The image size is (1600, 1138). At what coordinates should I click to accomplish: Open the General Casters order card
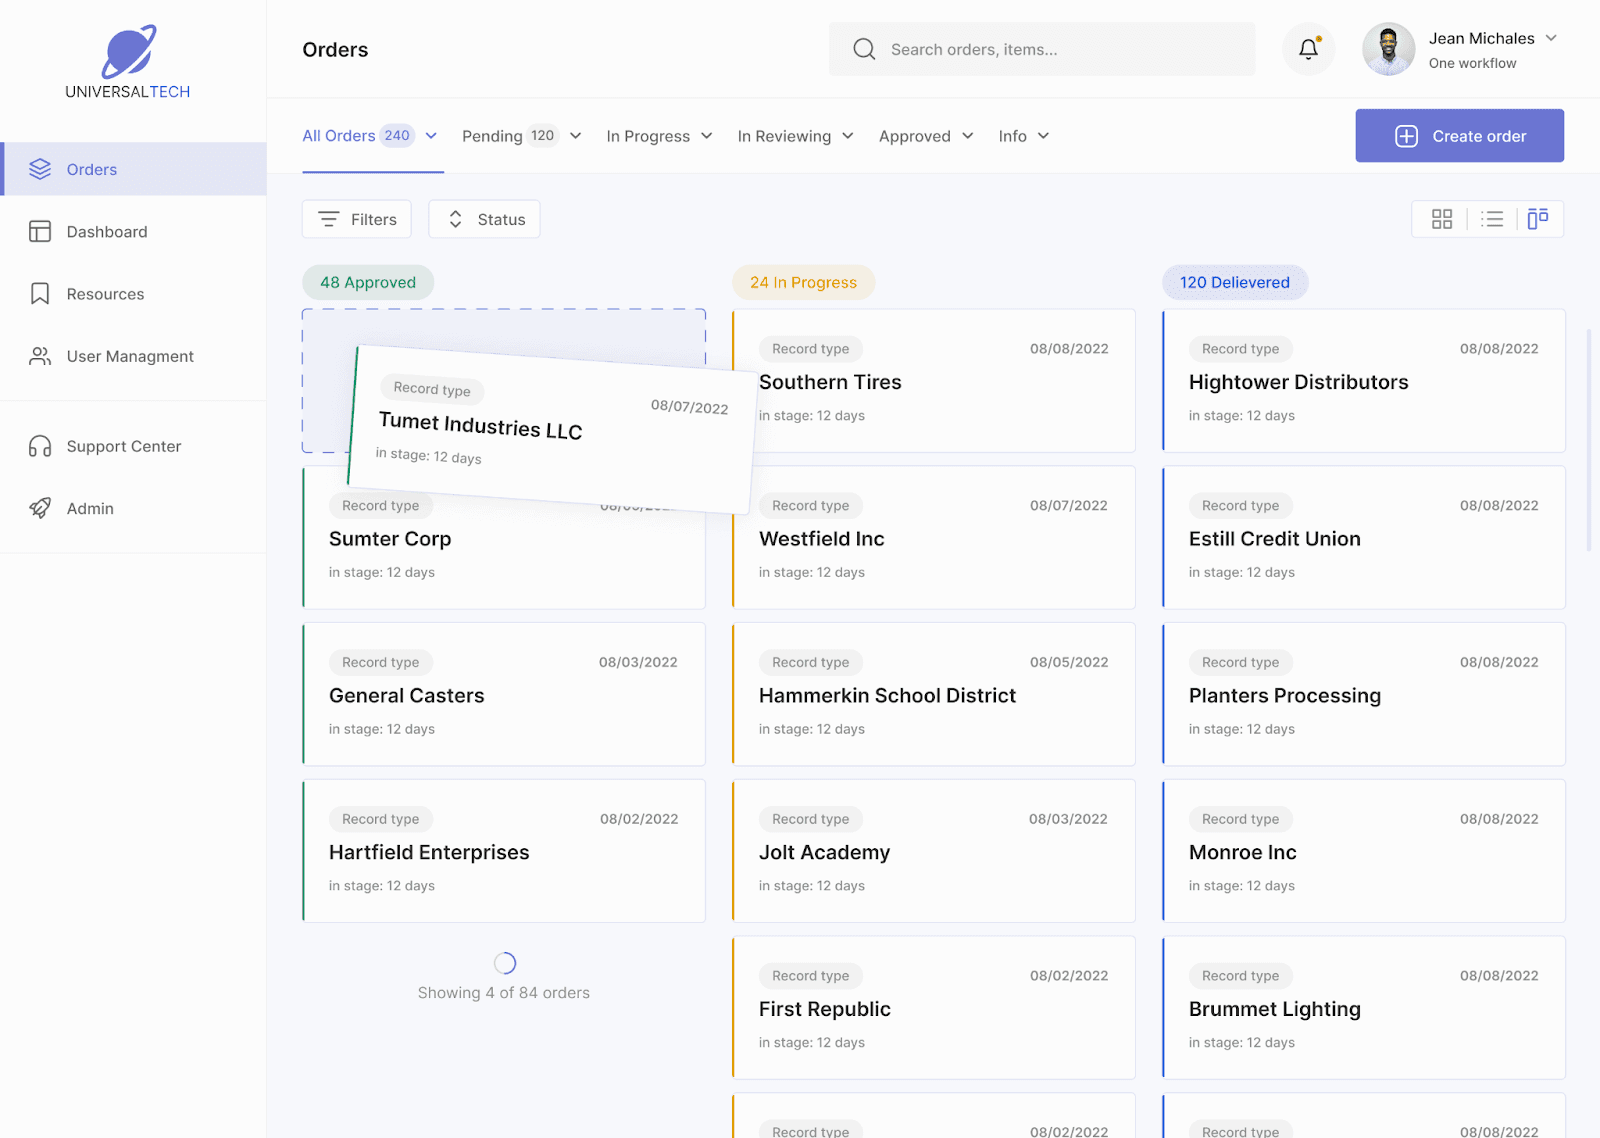click(x=504, y=694)
